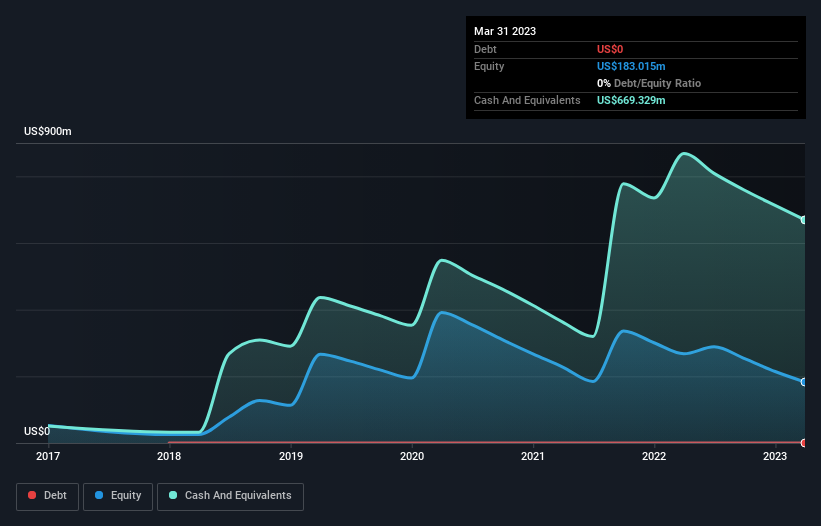Click the blue Equity legend dot
The image size is (821, 526).
(99, 495)
